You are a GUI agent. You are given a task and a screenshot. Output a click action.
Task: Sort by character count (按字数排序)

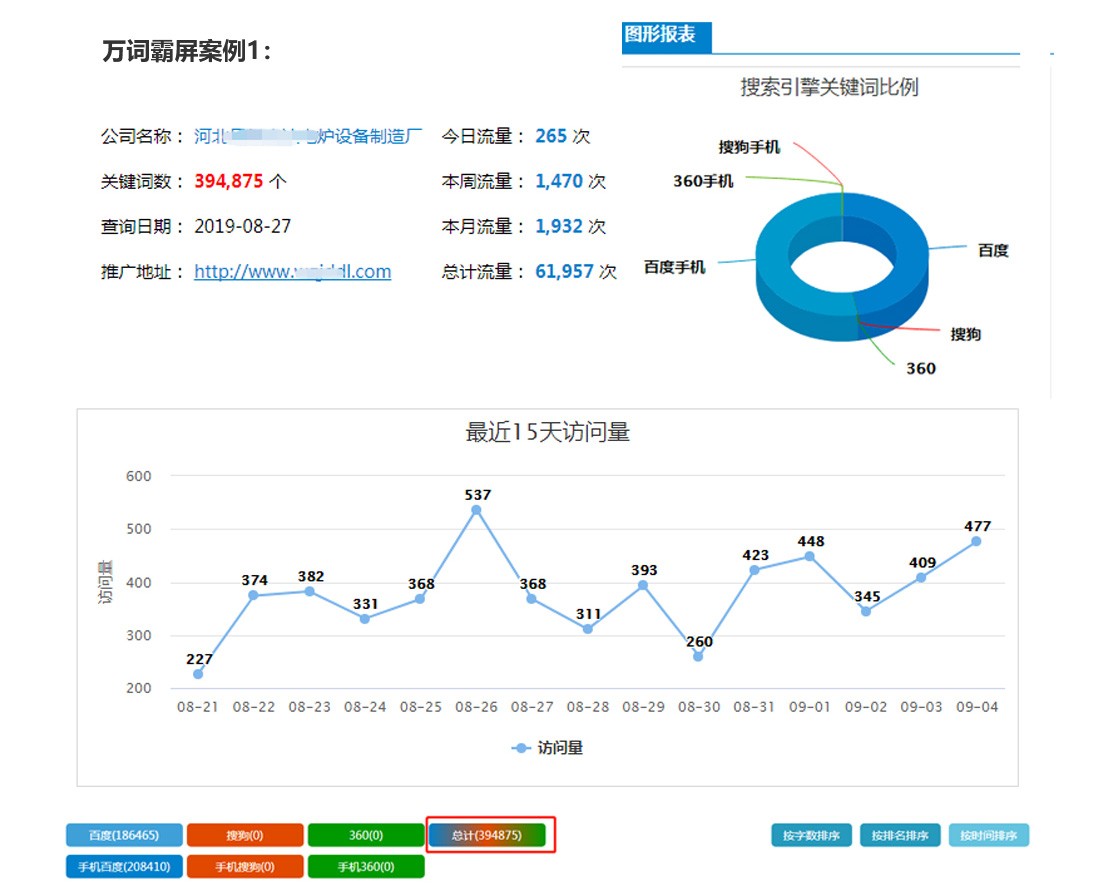pyautogui.click(x=811, y=835)
